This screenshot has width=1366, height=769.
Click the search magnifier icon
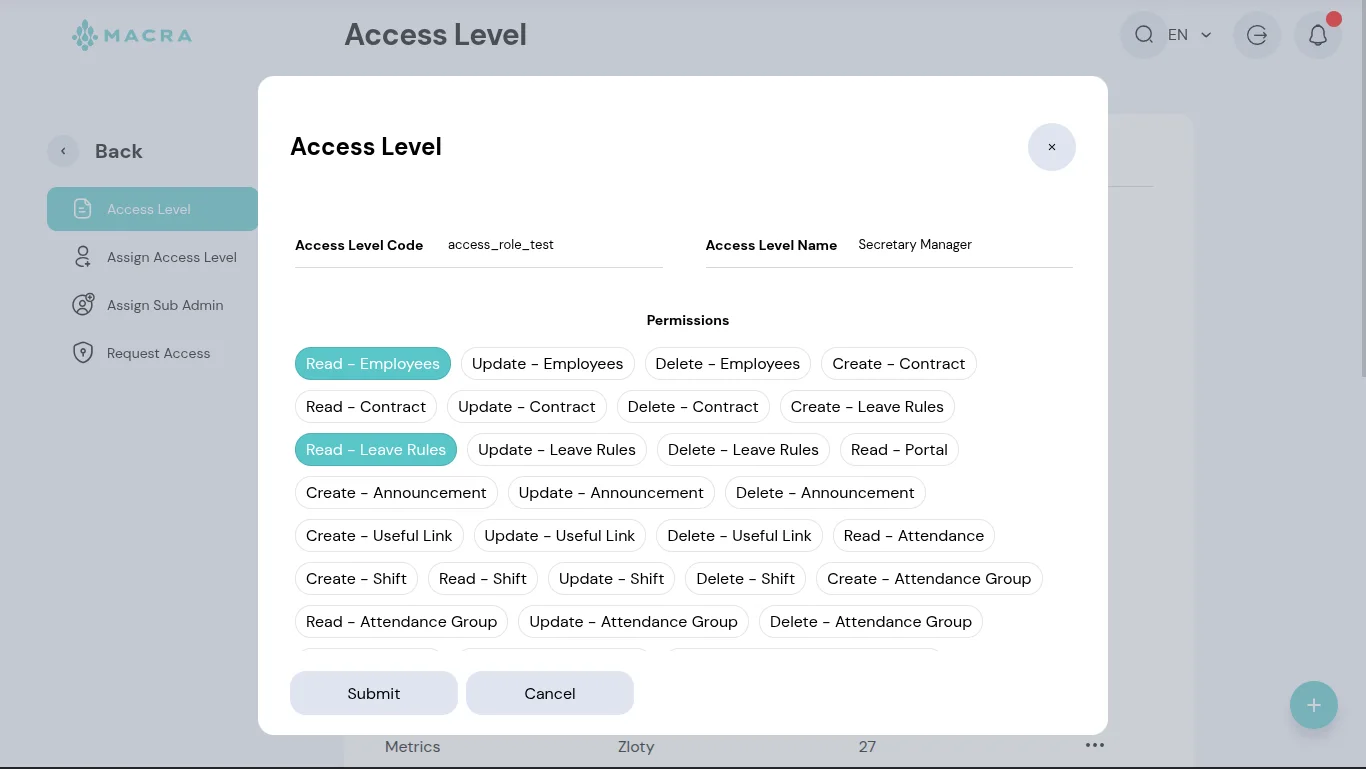click(x=1144, y=35)
